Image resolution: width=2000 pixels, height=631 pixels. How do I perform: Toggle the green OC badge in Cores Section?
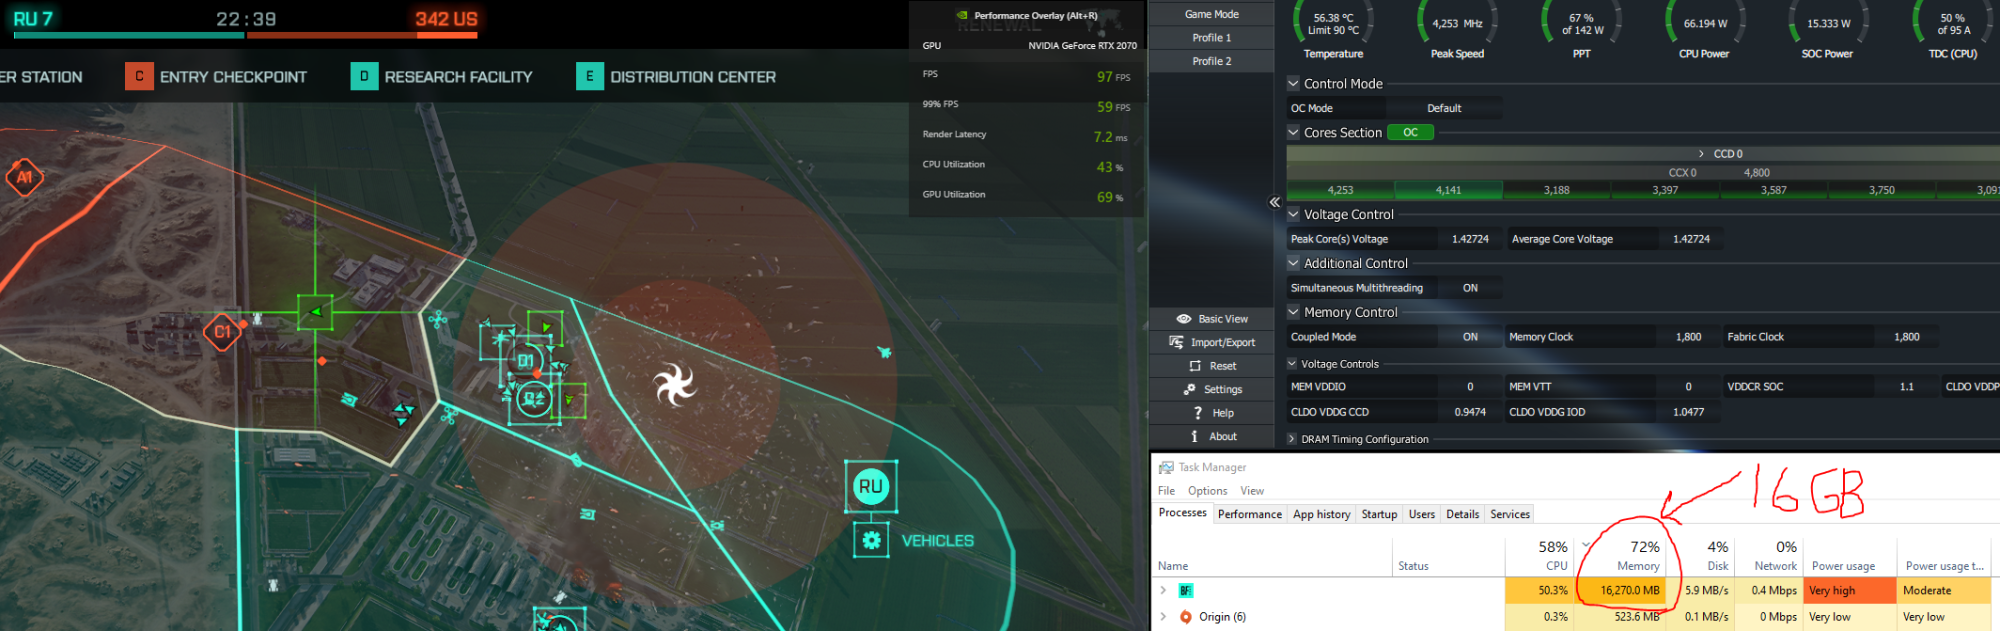1410,132
